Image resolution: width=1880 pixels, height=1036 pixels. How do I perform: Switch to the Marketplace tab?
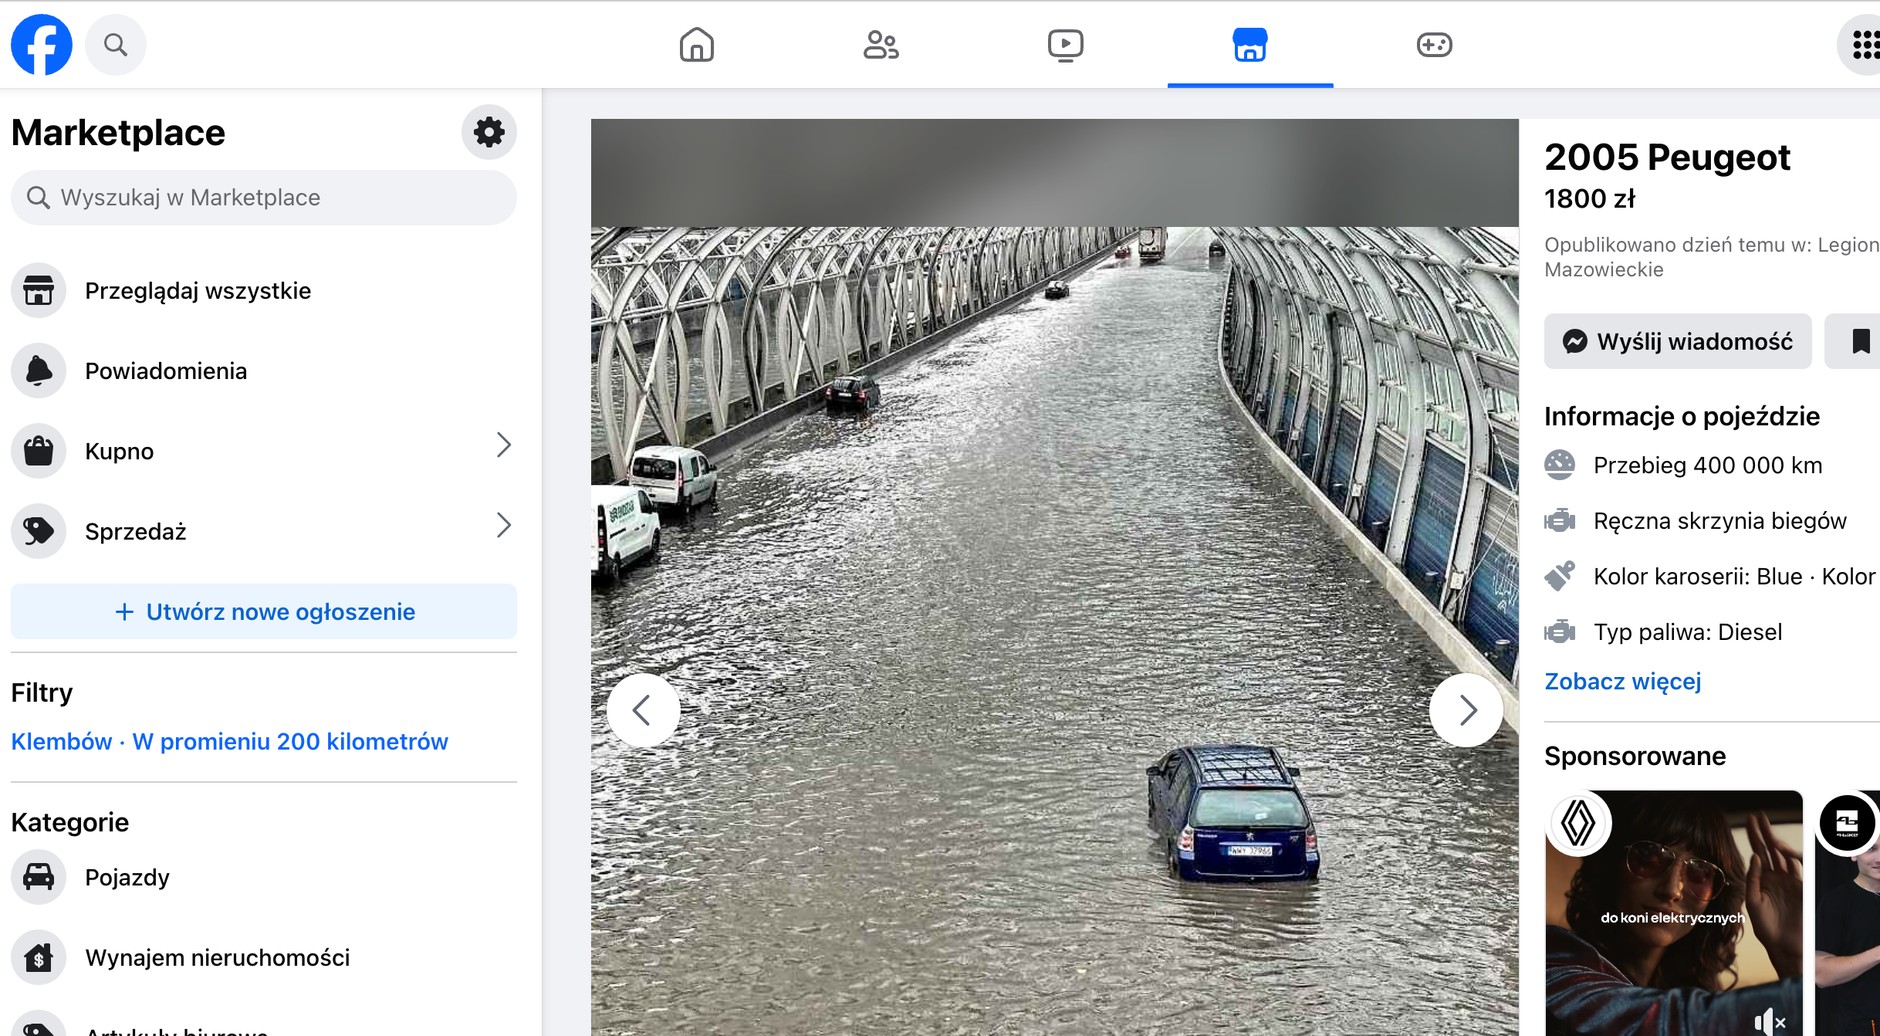1250,44
